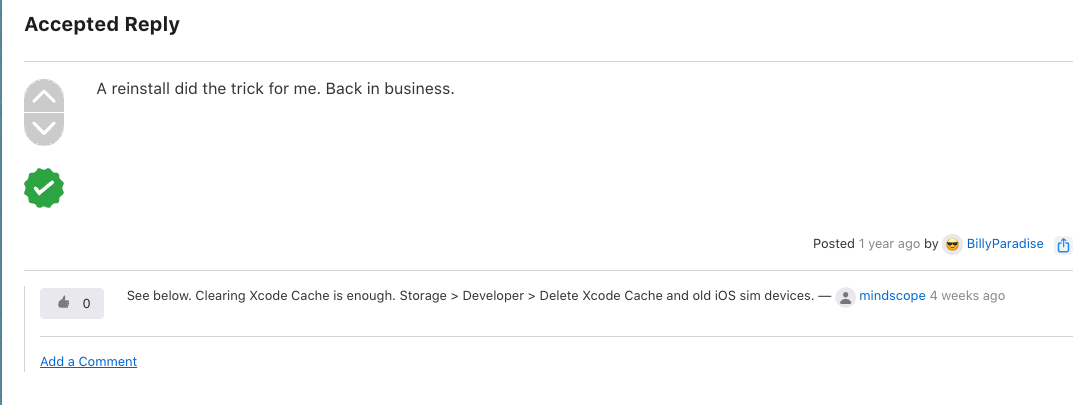The image size is (1078, 405).
Task: Click the divider line under Accepted Reply heading
Action: click(549, 61)
